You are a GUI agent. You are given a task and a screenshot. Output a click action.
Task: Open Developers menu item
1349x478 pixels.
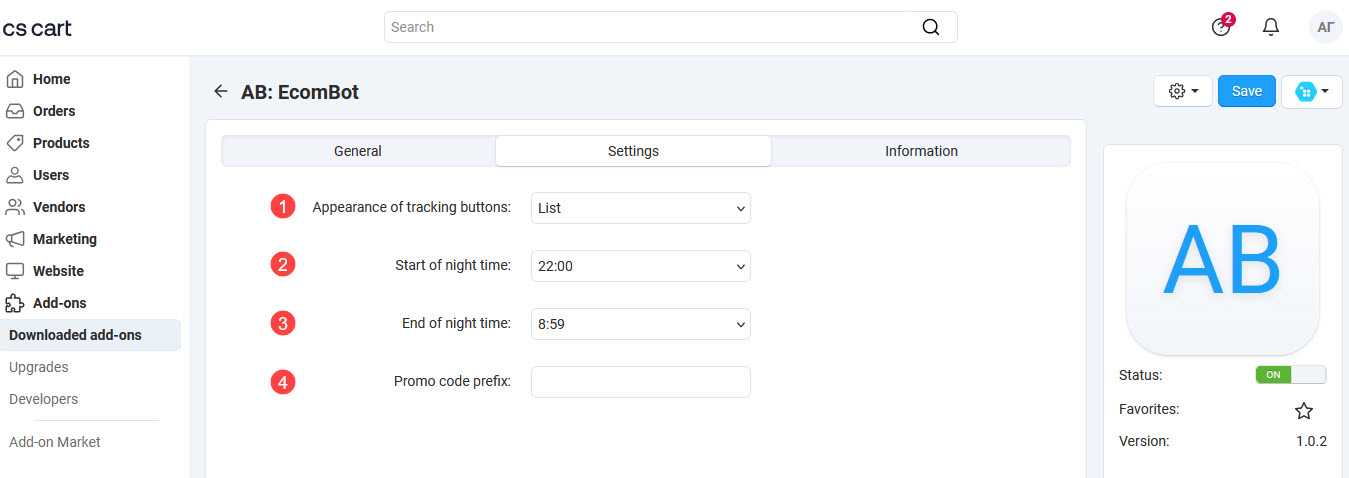pos(43,399)
